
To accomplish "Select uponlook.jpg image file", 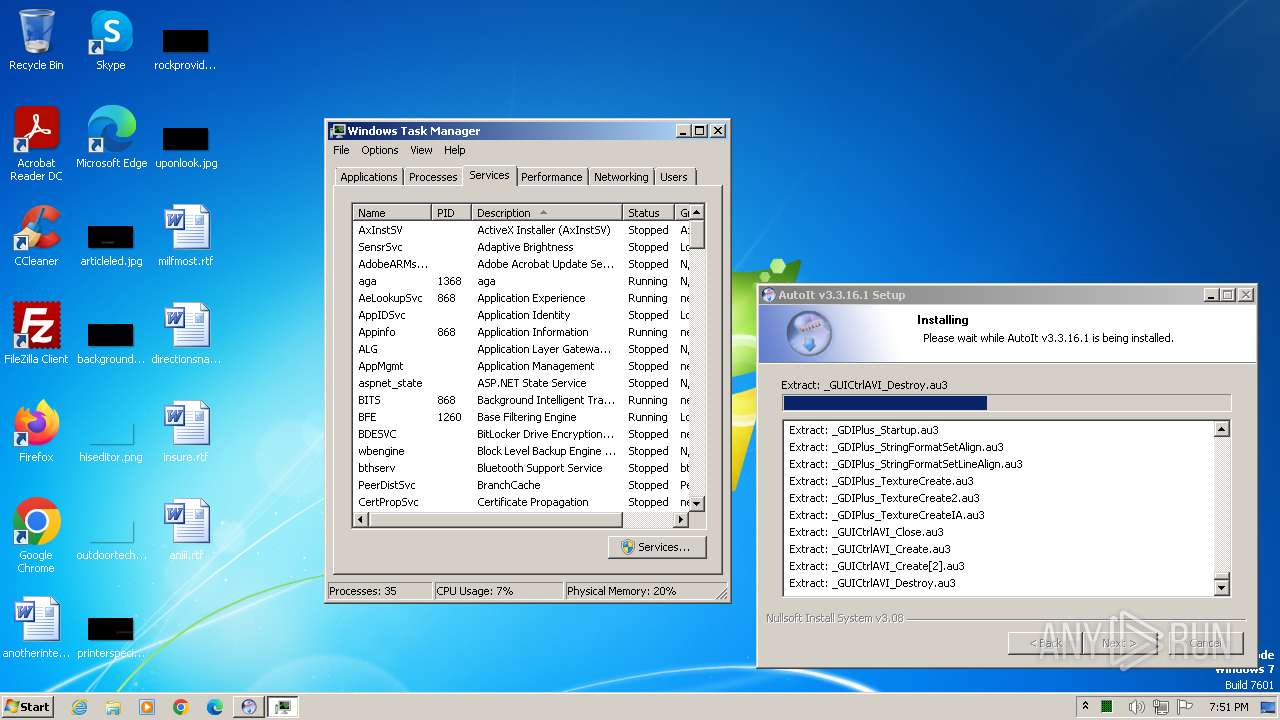I will point(186,145).
